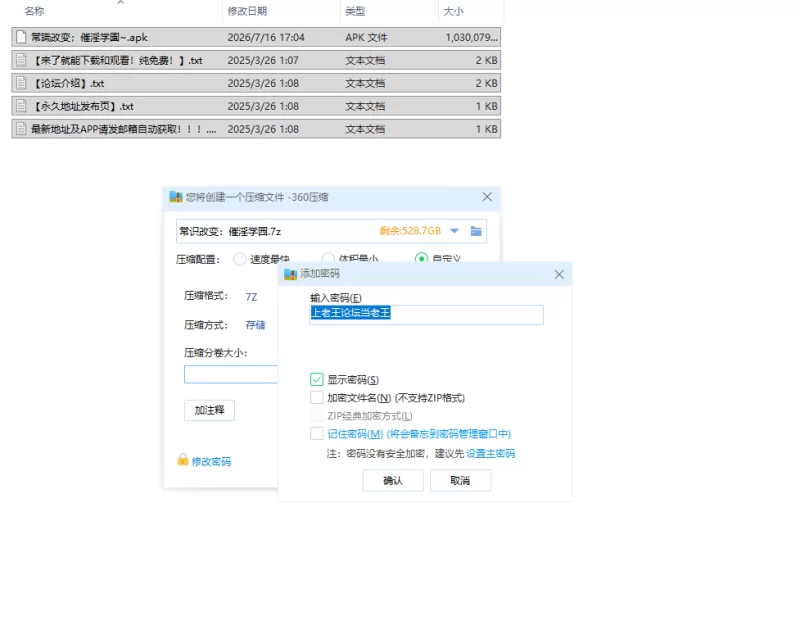The height and width of the screenshot is (639, 800).
Task: Click the 加注释 button
Action: pos(209,410)
